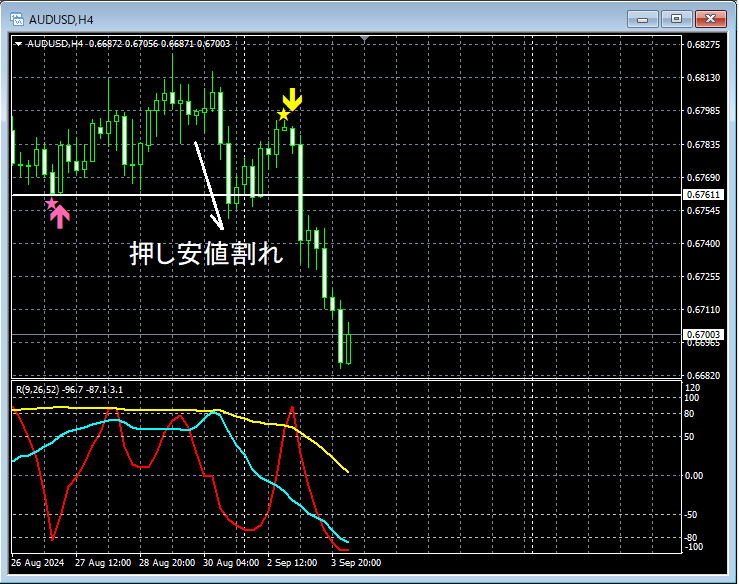Click the pink up arrow signal
This screenshot has width=739, height=584.
coord(60,217)
